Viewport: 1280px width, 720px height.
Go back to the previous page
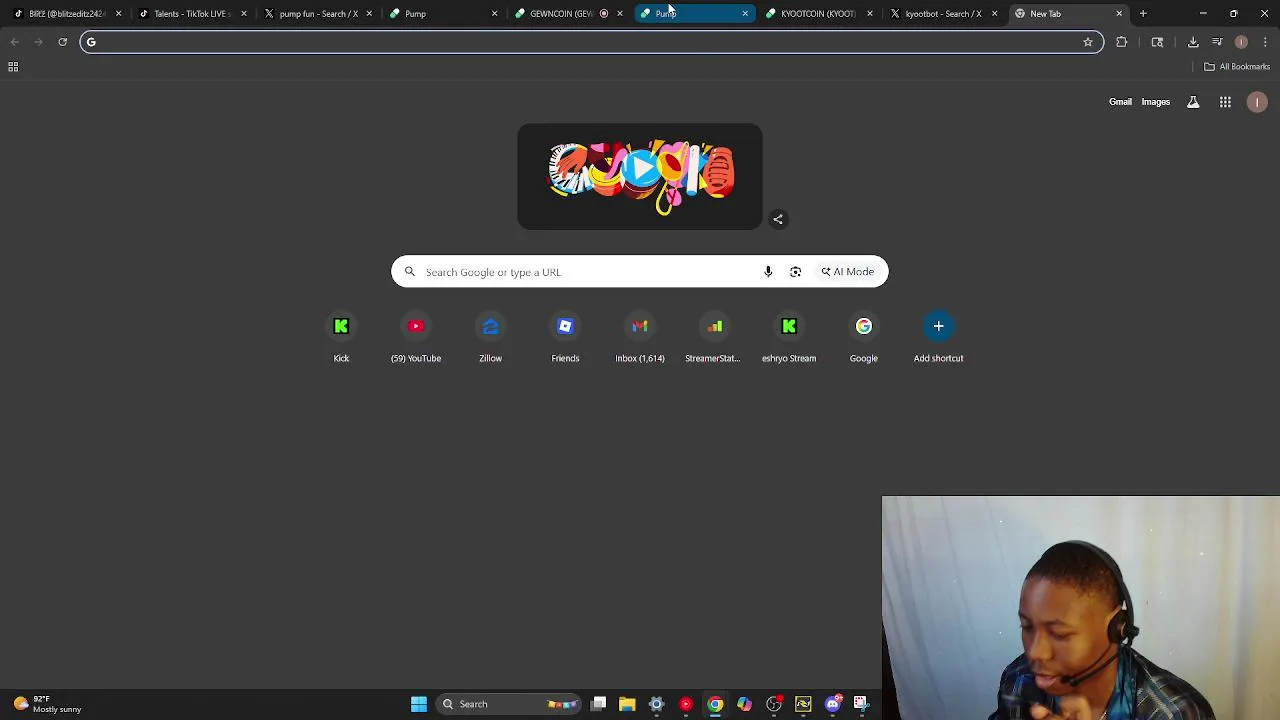(x=14, y=42)
